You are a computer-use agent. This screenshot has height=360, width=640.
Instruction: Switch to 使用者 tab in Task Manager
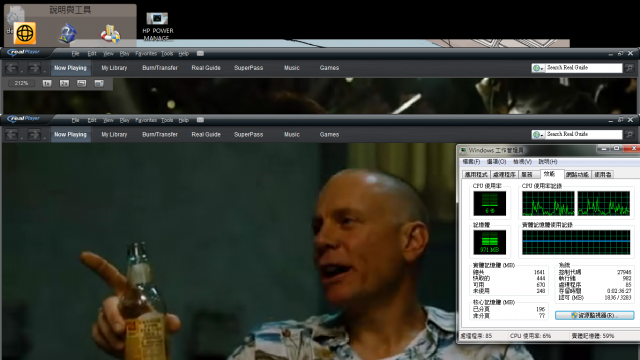603,175
